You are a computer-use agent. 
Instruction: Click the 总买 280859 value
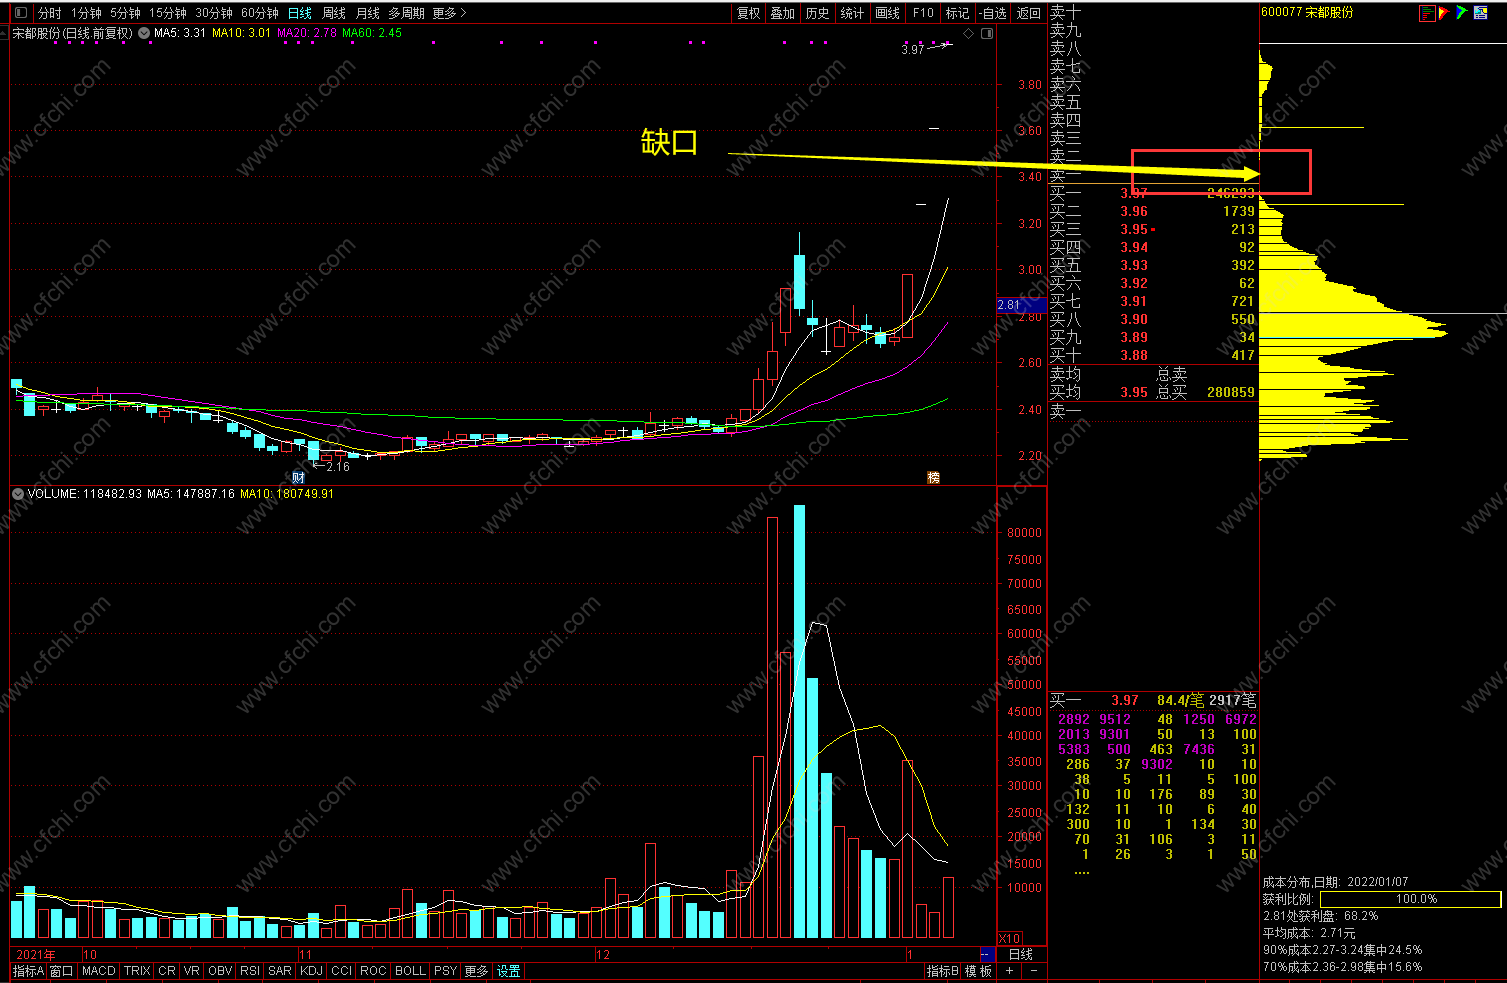pyautogui.click(x=1230, y=392)
